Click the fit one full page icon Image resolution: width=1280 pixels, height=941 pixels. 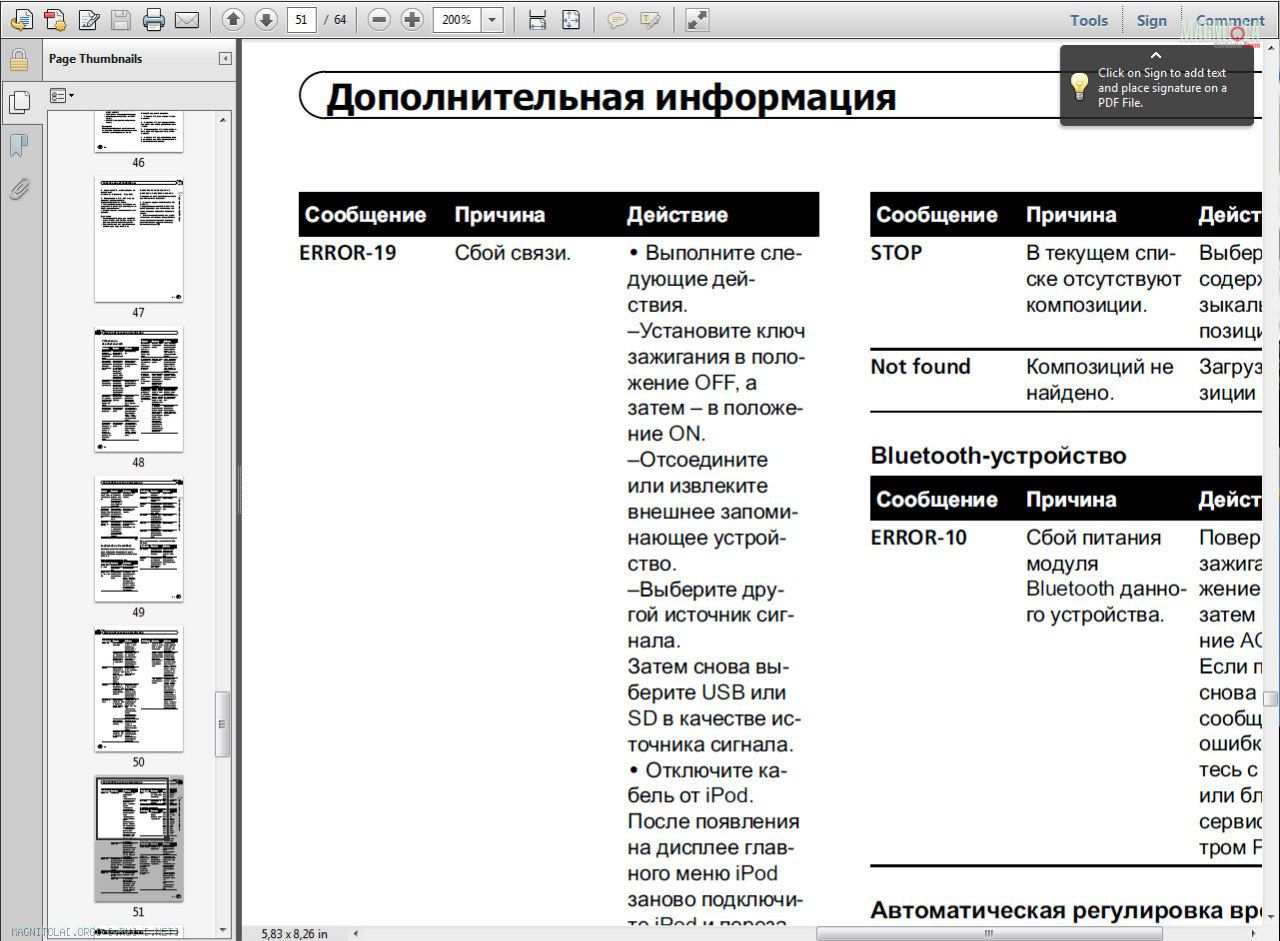click(571, 19)
